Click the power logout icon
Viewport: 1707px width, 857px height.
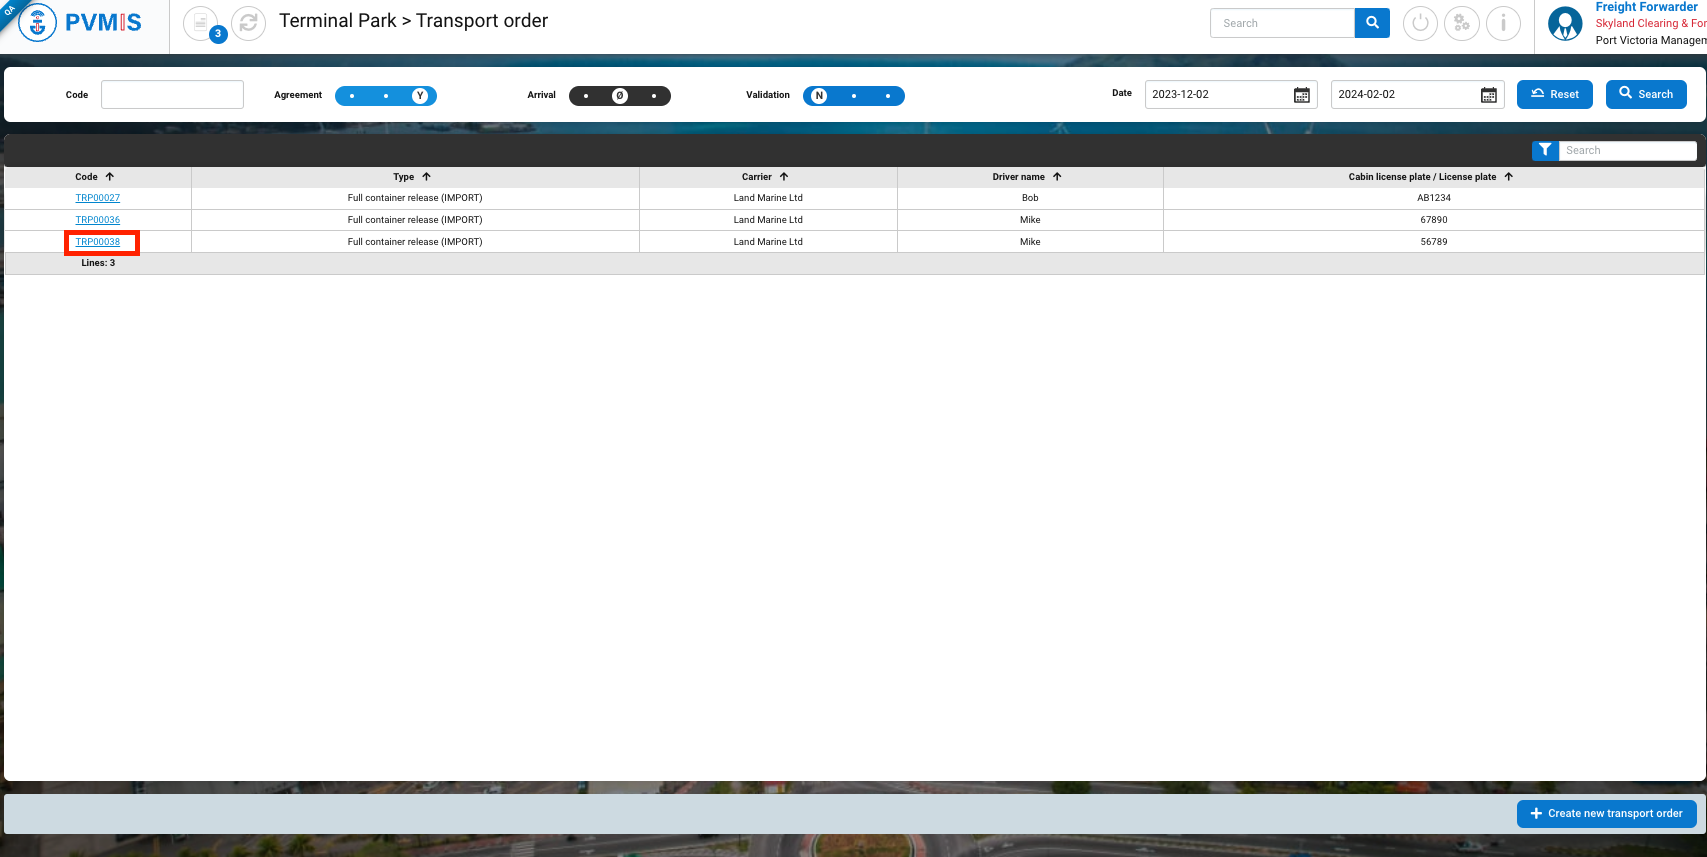click(1420, 23)
